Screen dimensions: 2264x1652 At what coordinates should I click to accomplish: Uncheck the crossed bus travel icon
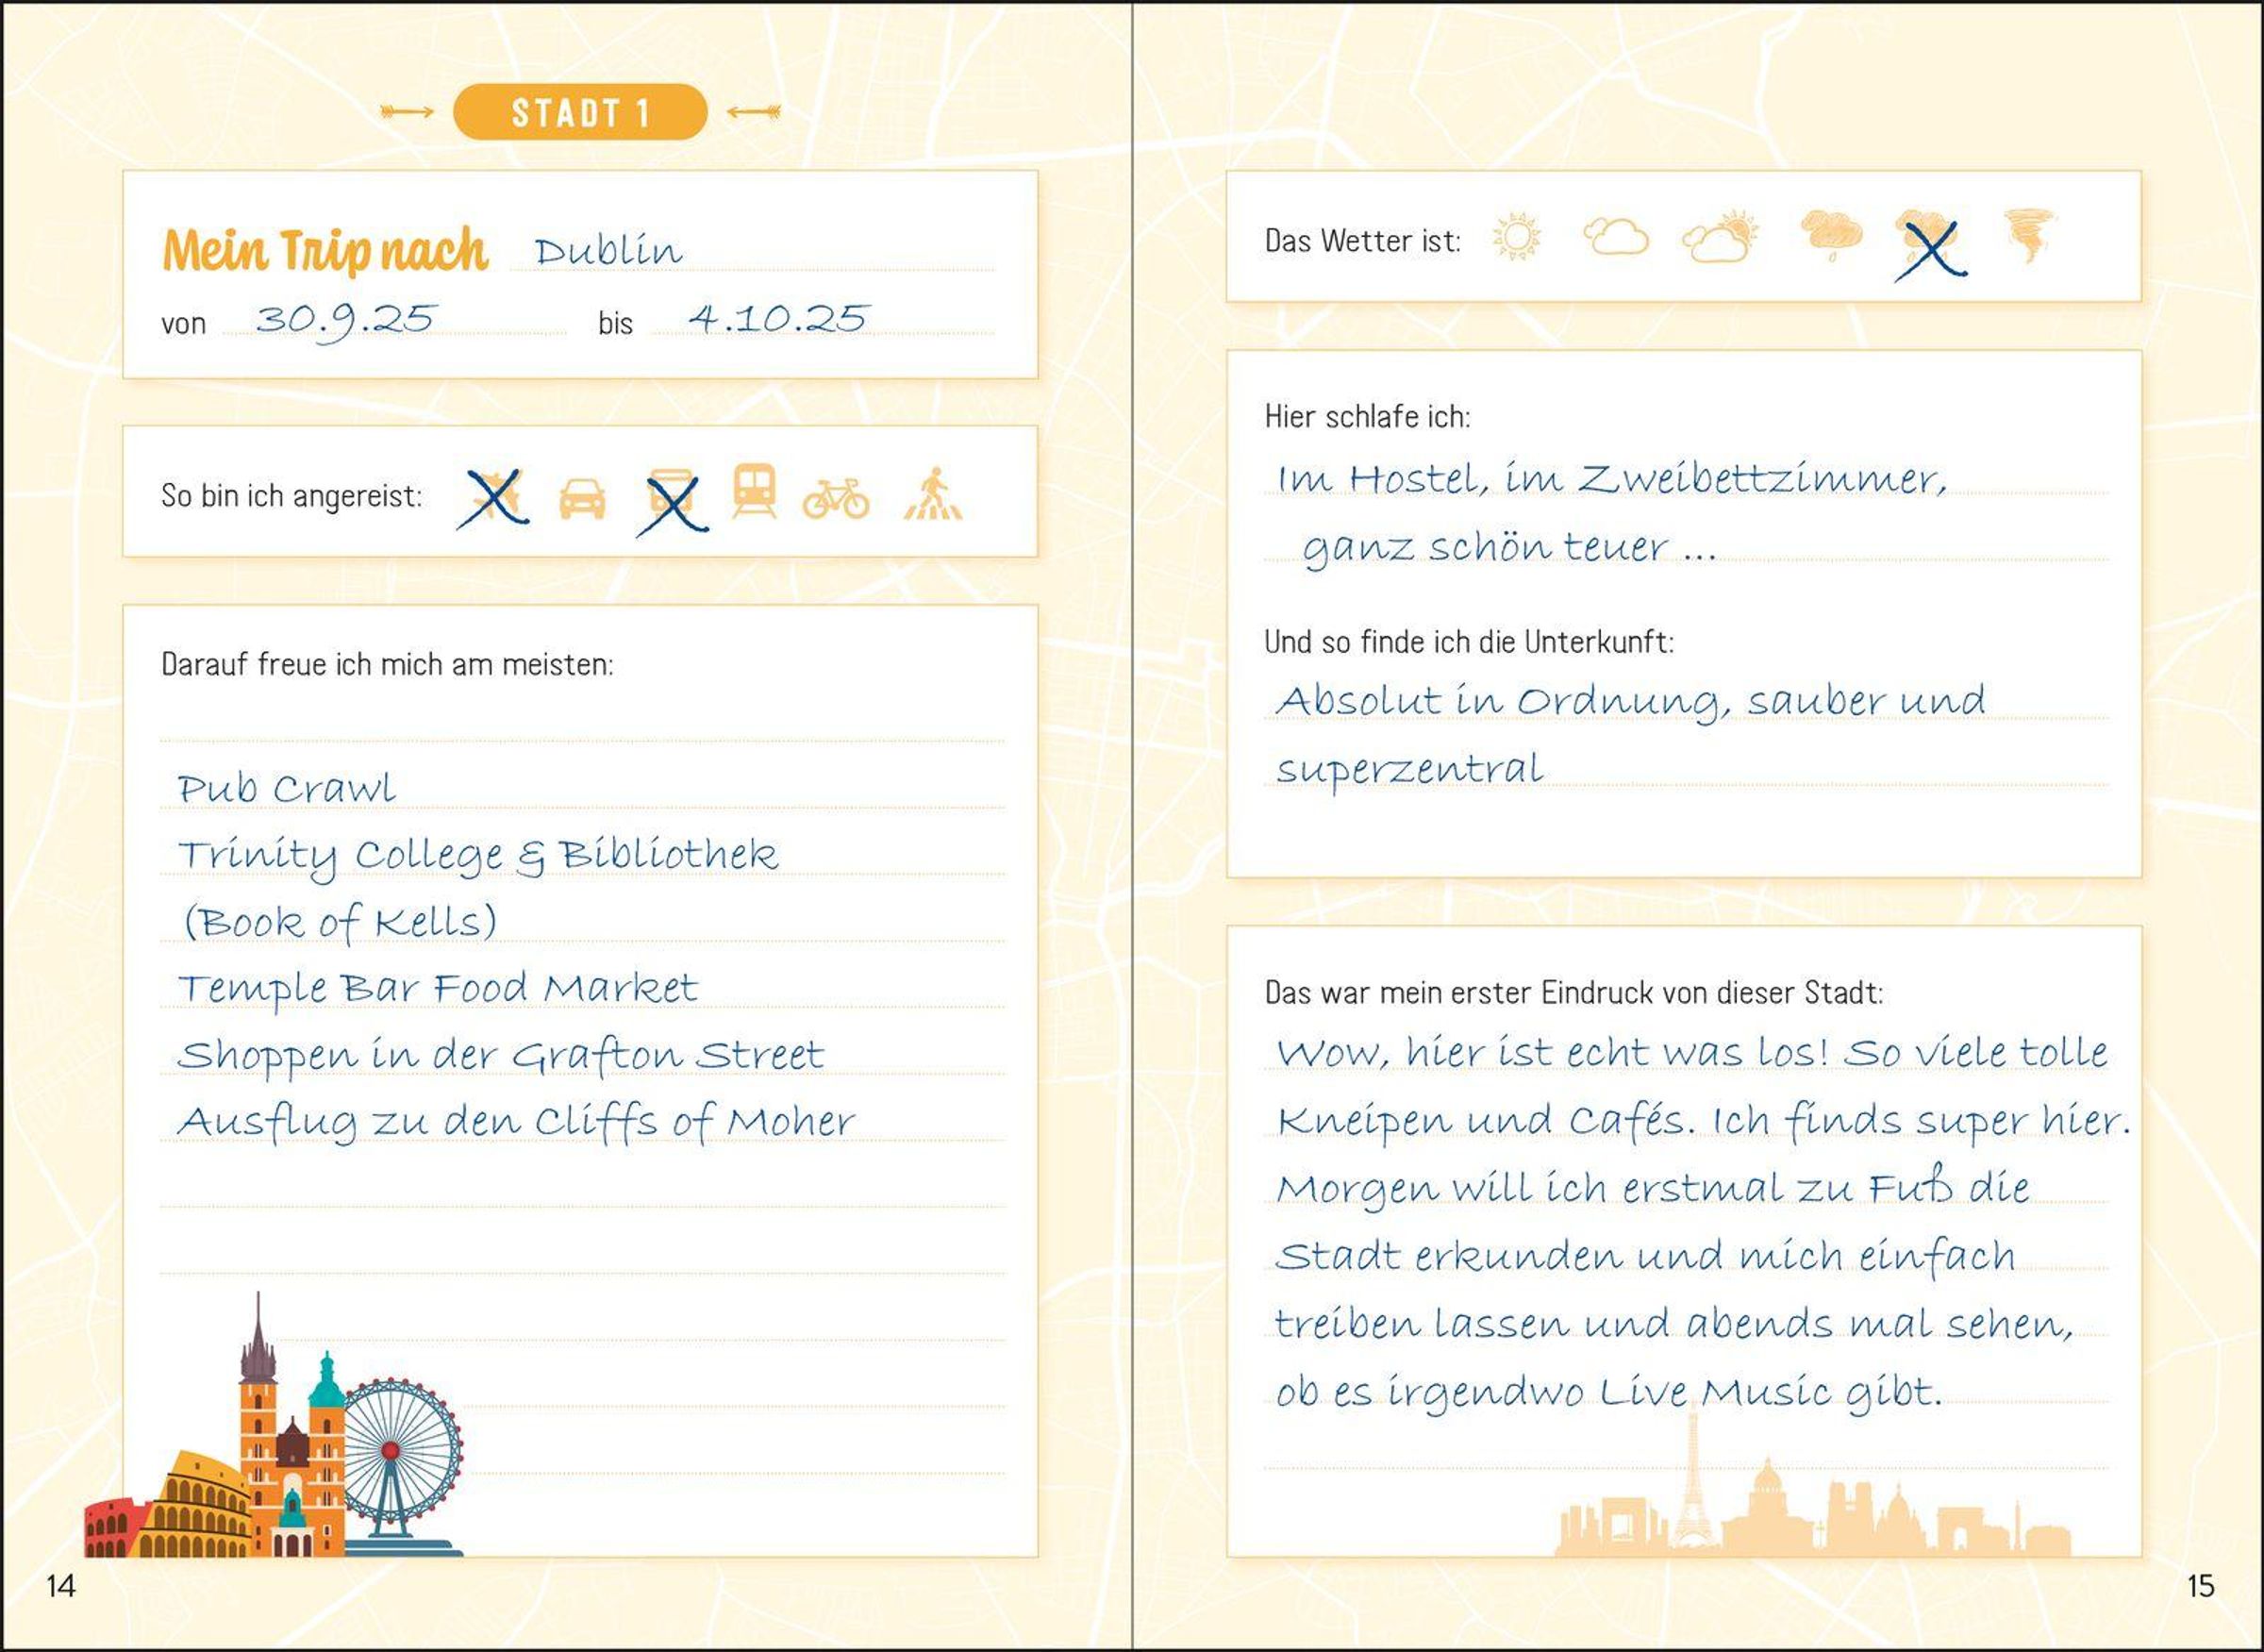672,499
